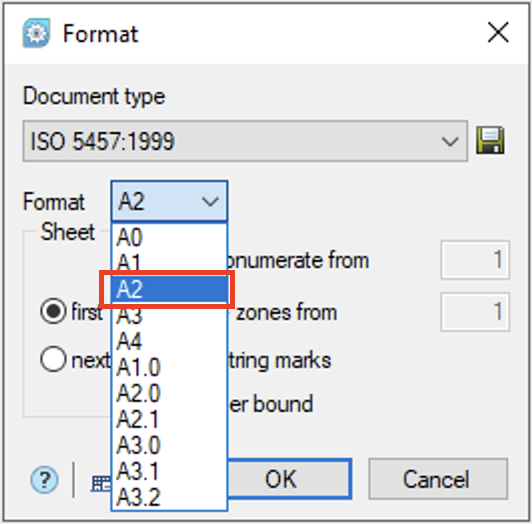This screenshot has height=524, width=532.
Task: Select the next sheet radio button
Action: (x=53, y=359)
